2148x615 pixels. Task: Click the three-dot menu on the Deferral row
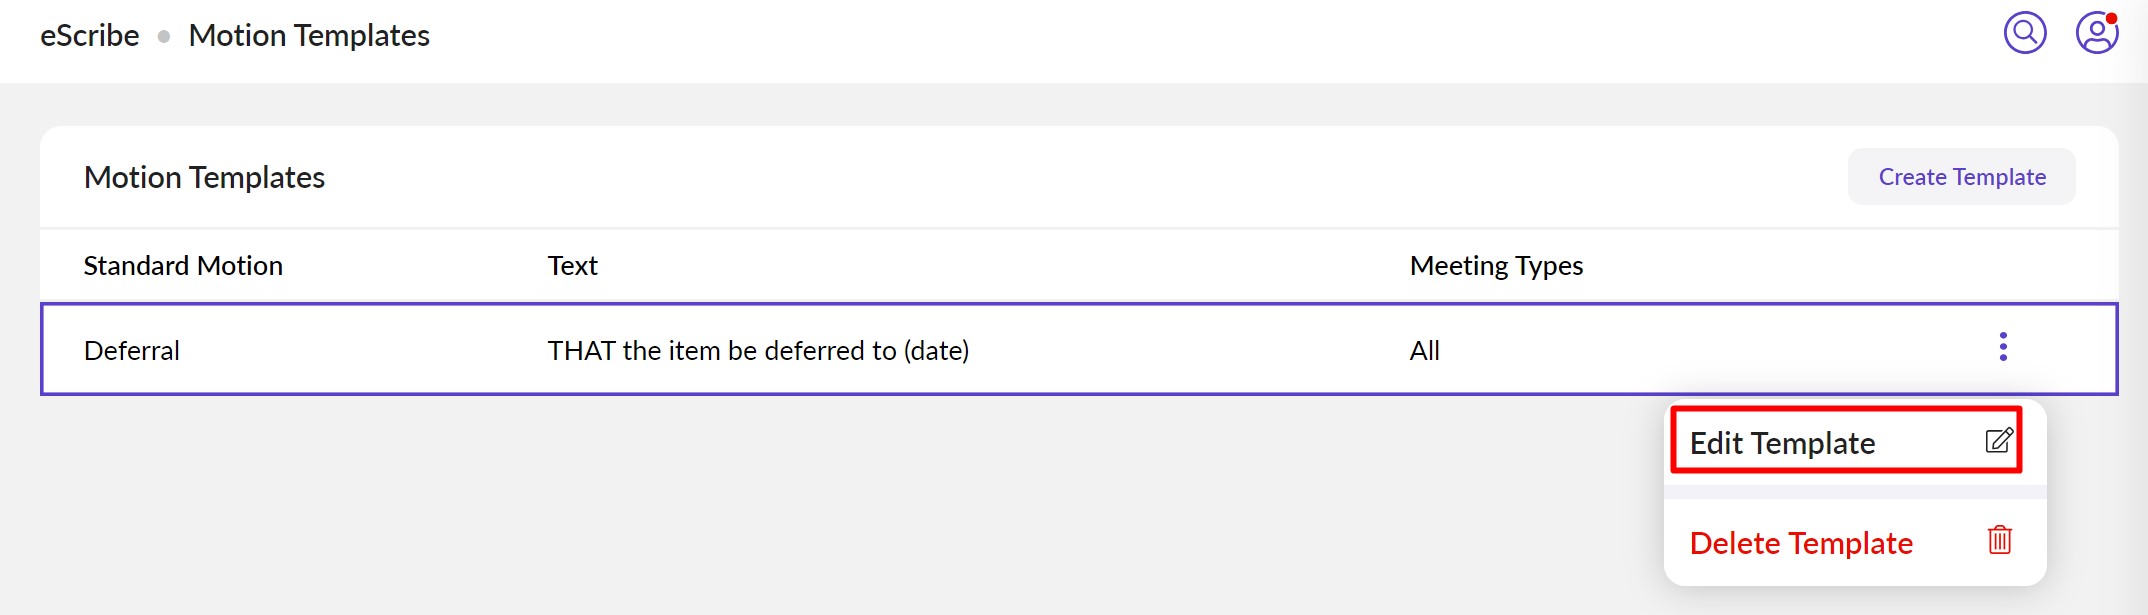coord(2003,347)
